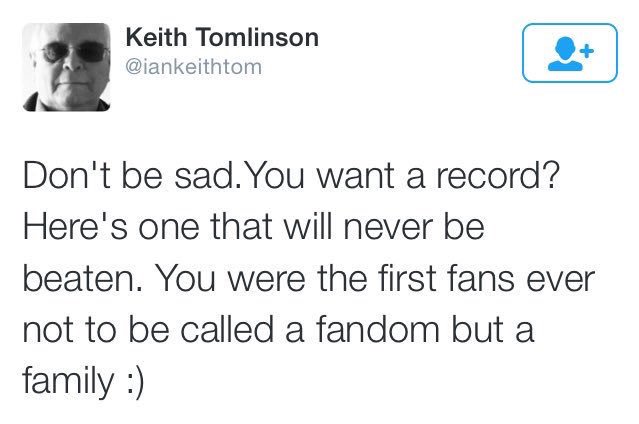Select the phrase "Don't be sad."
Viewport: 639px width, 424px height.
click(x=130, y=176)
